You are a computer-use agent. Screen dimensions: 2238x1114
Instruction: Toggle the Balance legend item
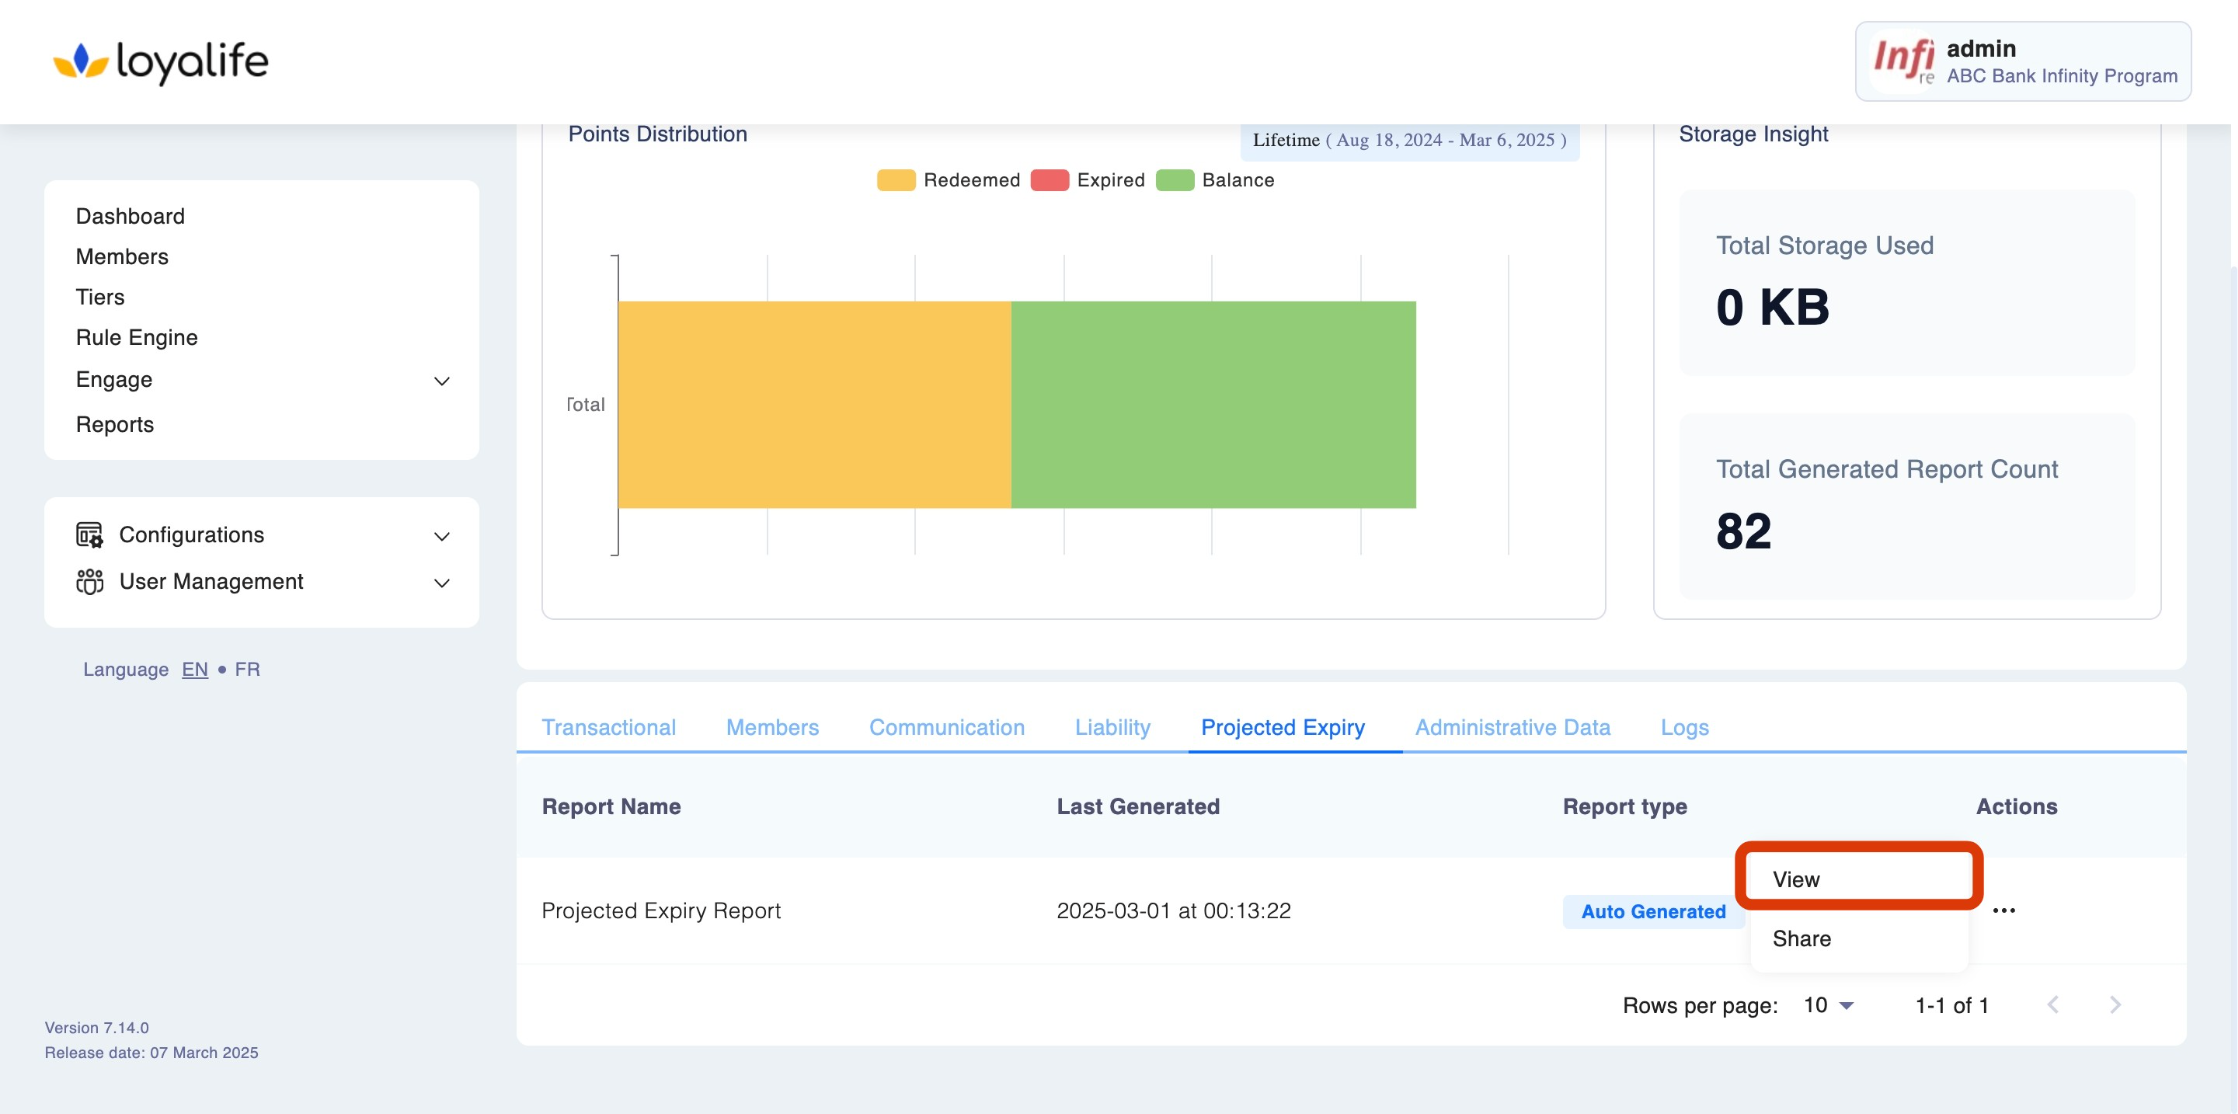click(1215, 180)
